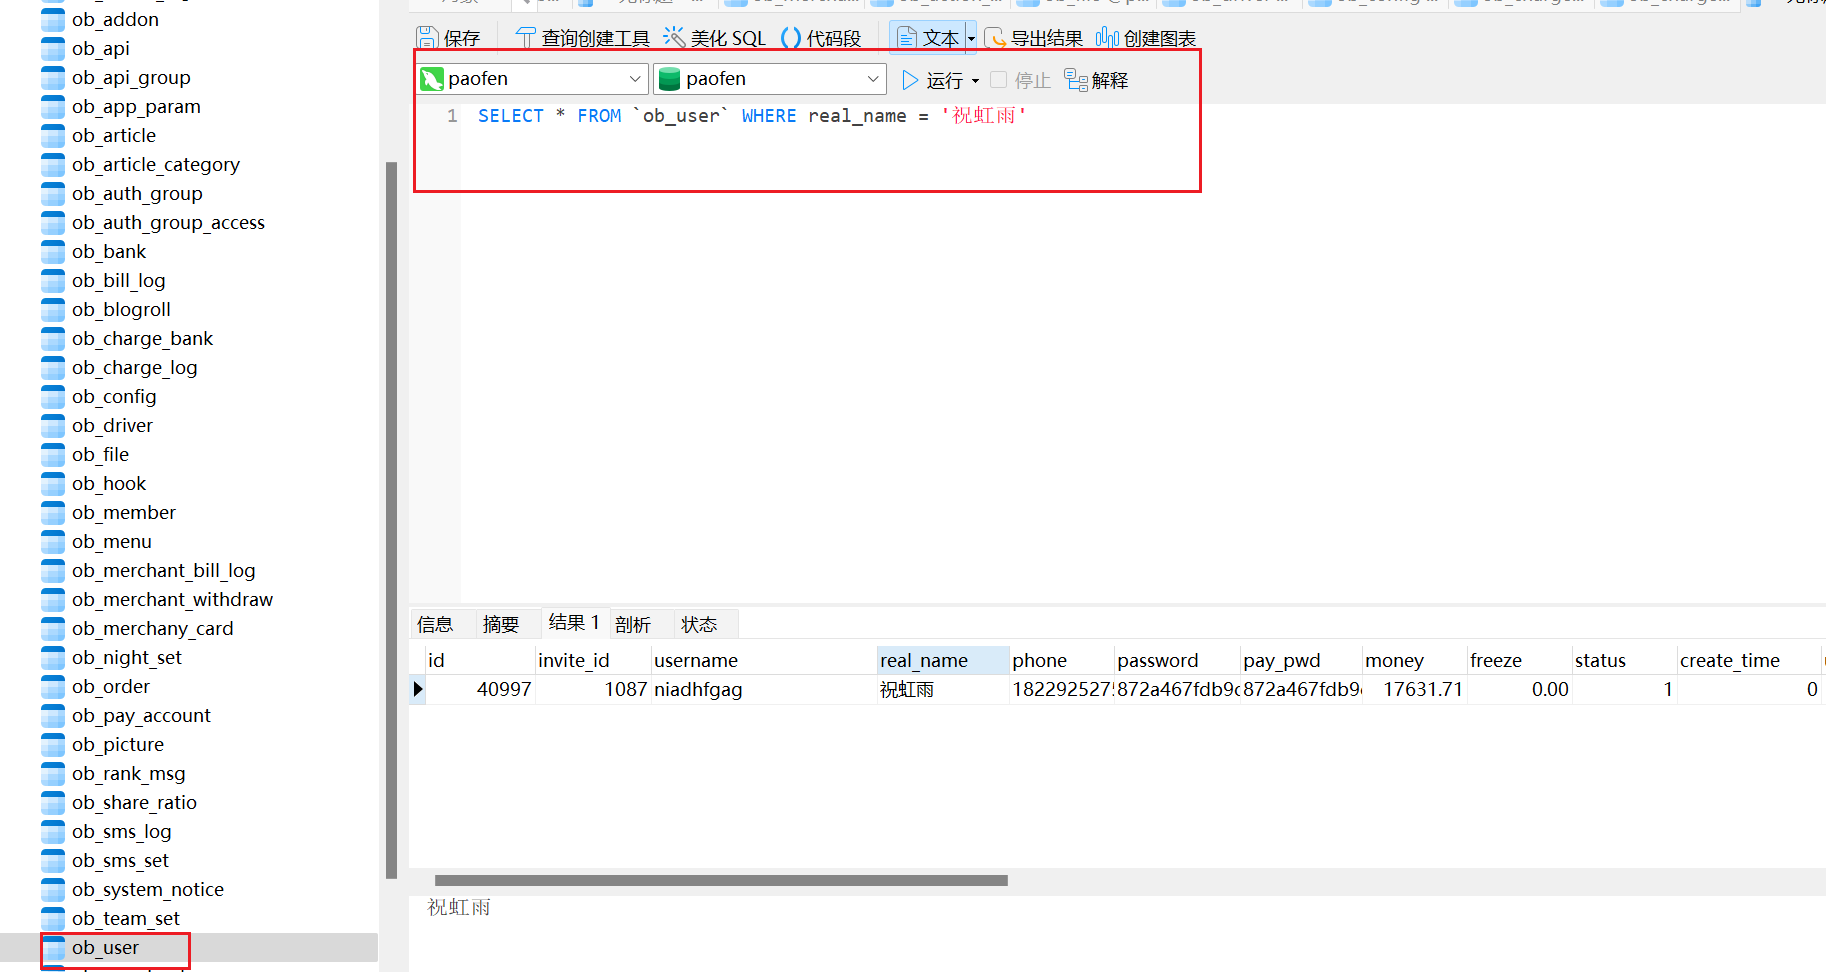Click Beautify SQL (美化 SQL) icon

pyautogui.click(x=675, y=38)
